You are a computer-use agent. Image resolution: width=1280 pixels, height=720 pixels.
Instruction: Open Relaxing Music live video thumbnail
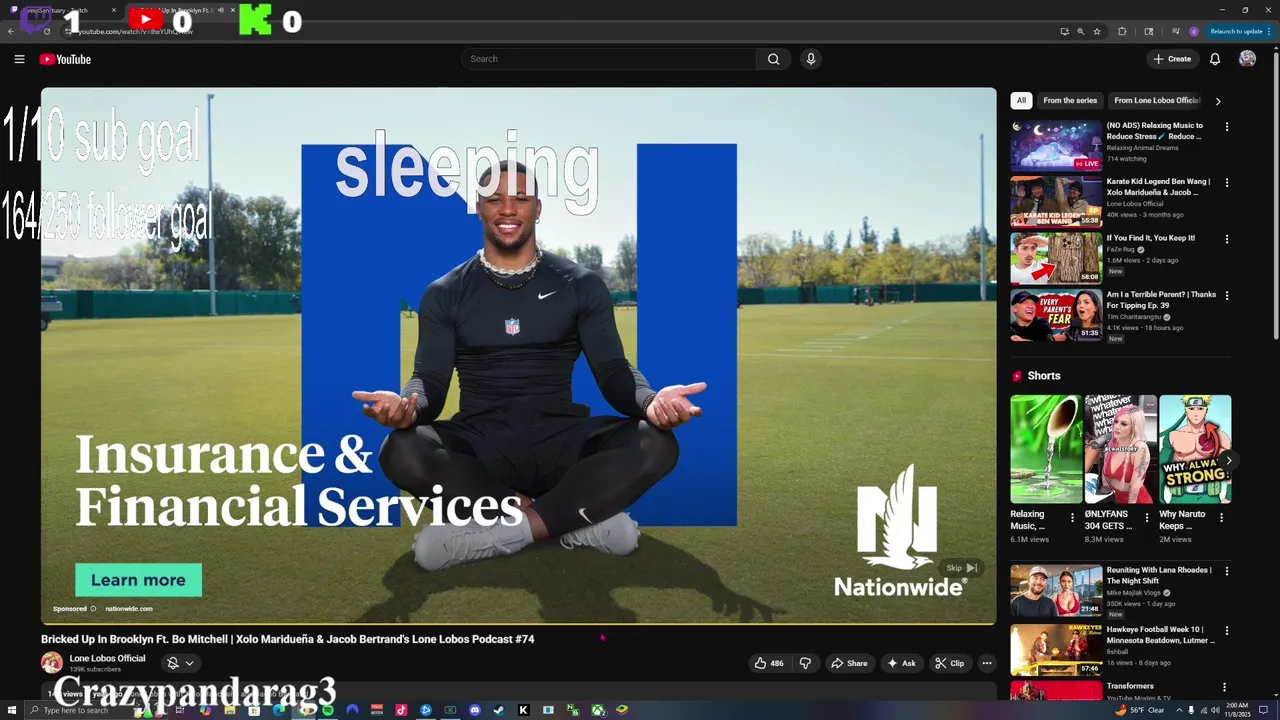[1055, 146]
